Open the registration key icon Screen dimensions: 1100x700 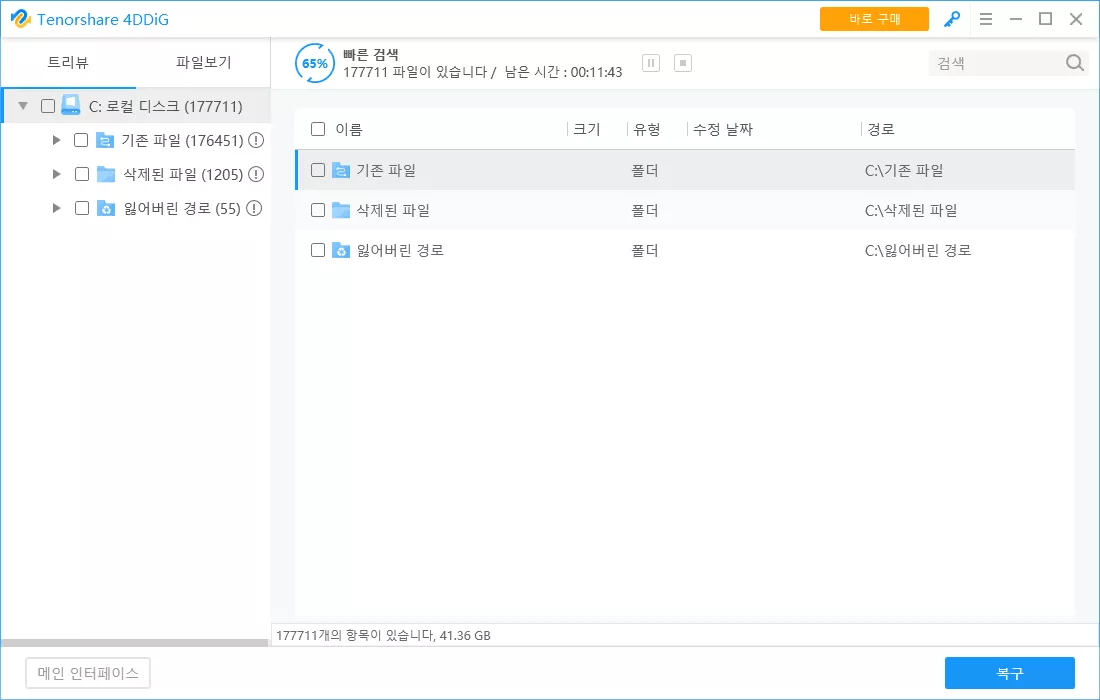tap(951, 19)
